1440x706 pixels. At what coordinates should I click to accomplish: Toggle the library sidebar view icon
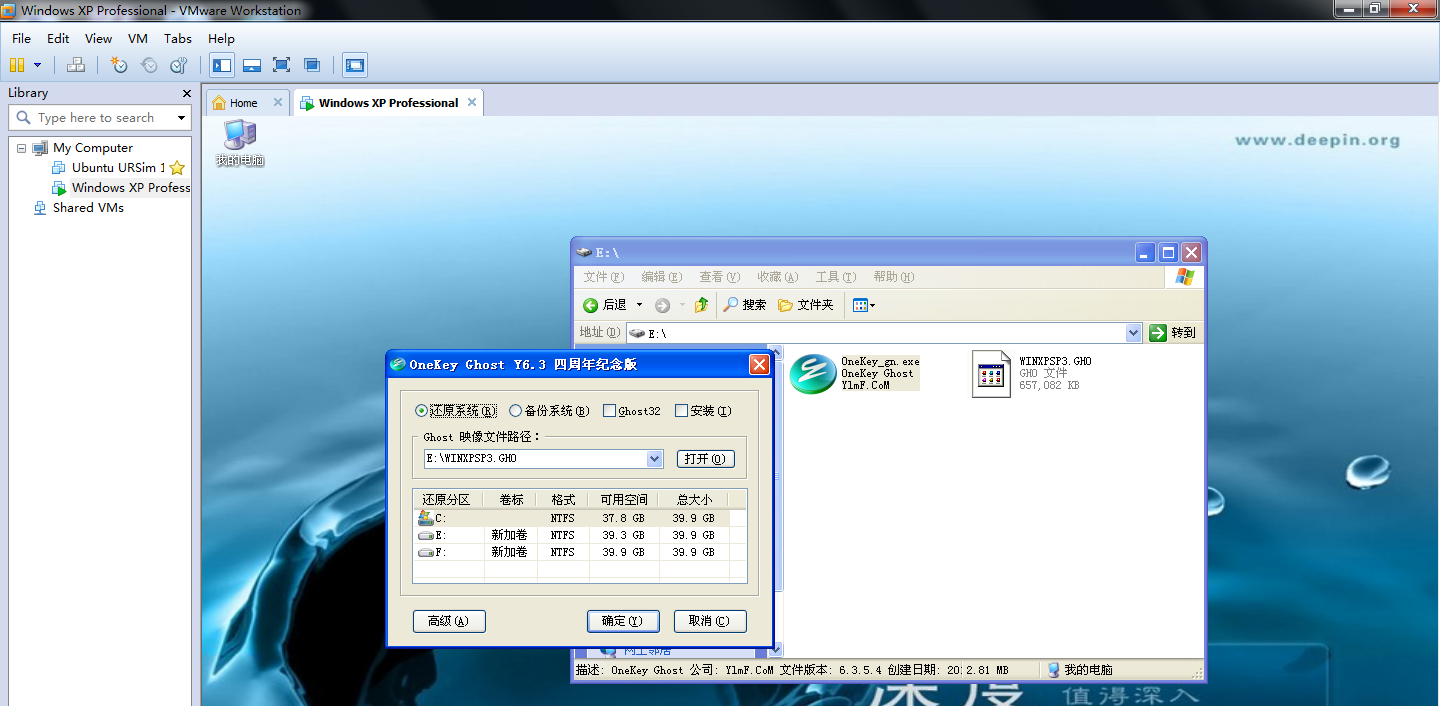pos(222,65)
